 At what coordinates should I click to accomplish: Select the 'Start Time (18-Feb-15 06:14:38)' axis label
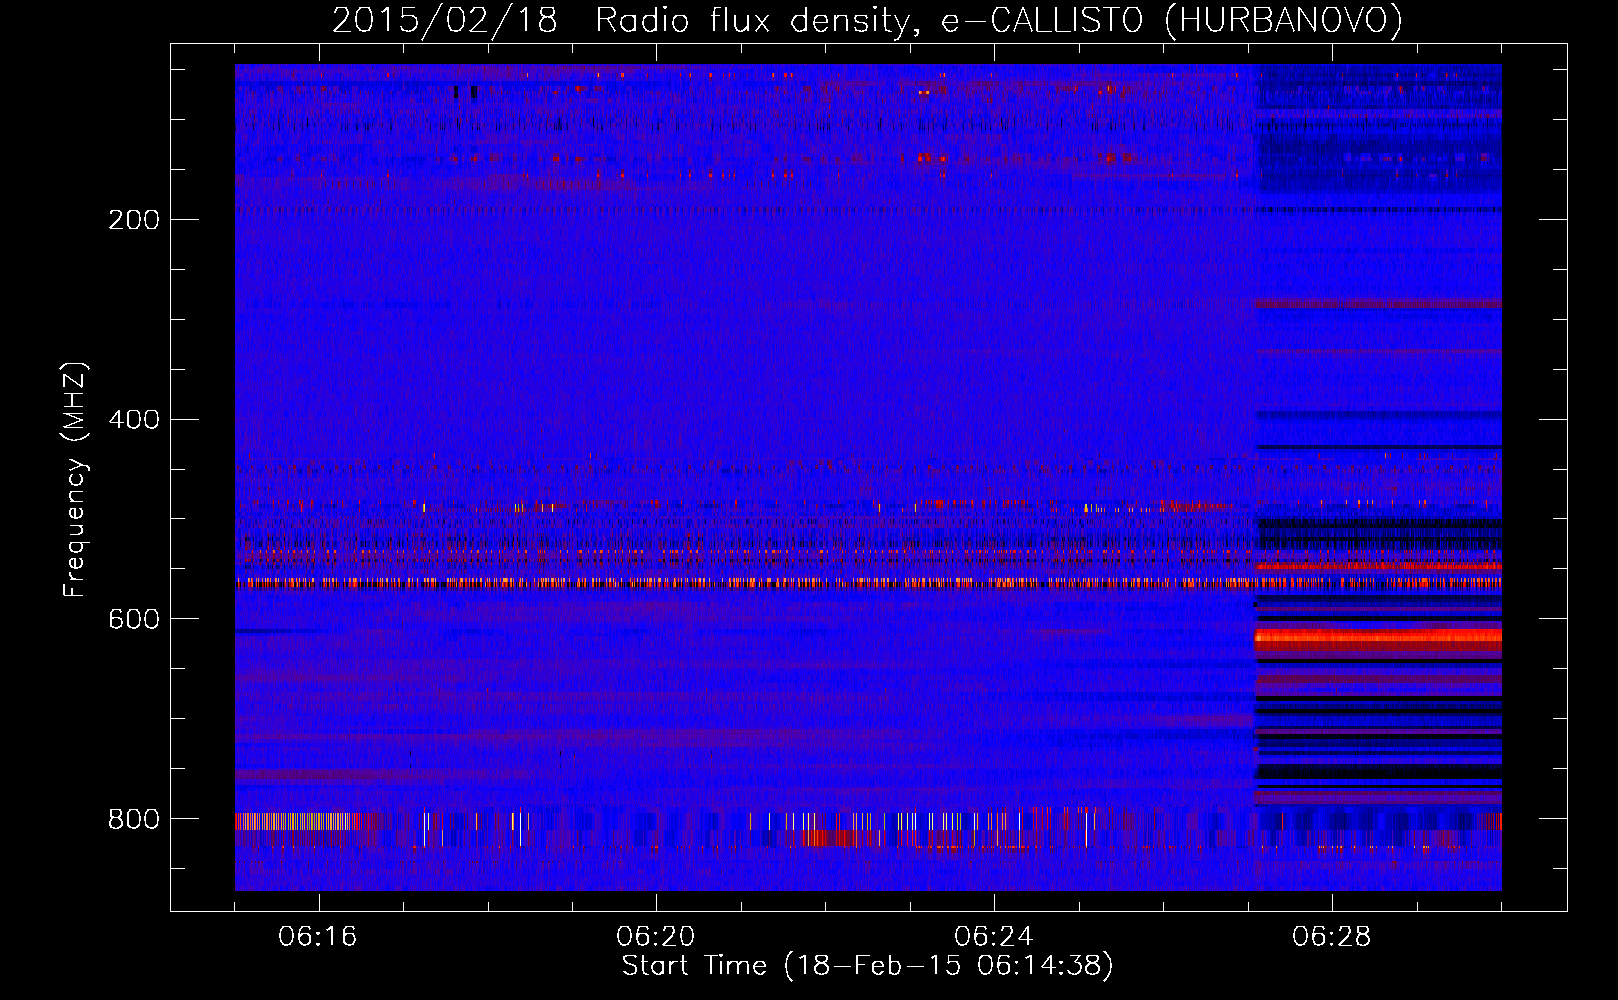pos(868,966)
